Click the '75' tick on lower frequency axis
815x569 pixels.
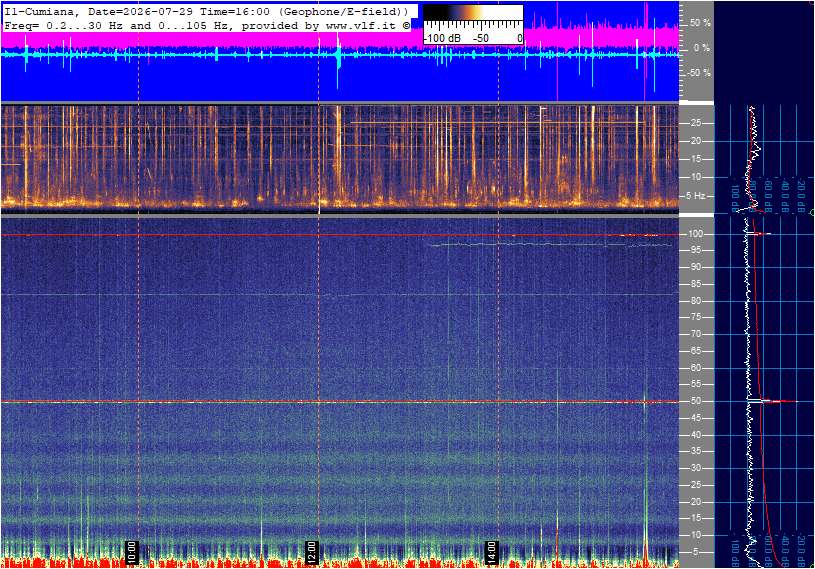(x=695, y=317)
